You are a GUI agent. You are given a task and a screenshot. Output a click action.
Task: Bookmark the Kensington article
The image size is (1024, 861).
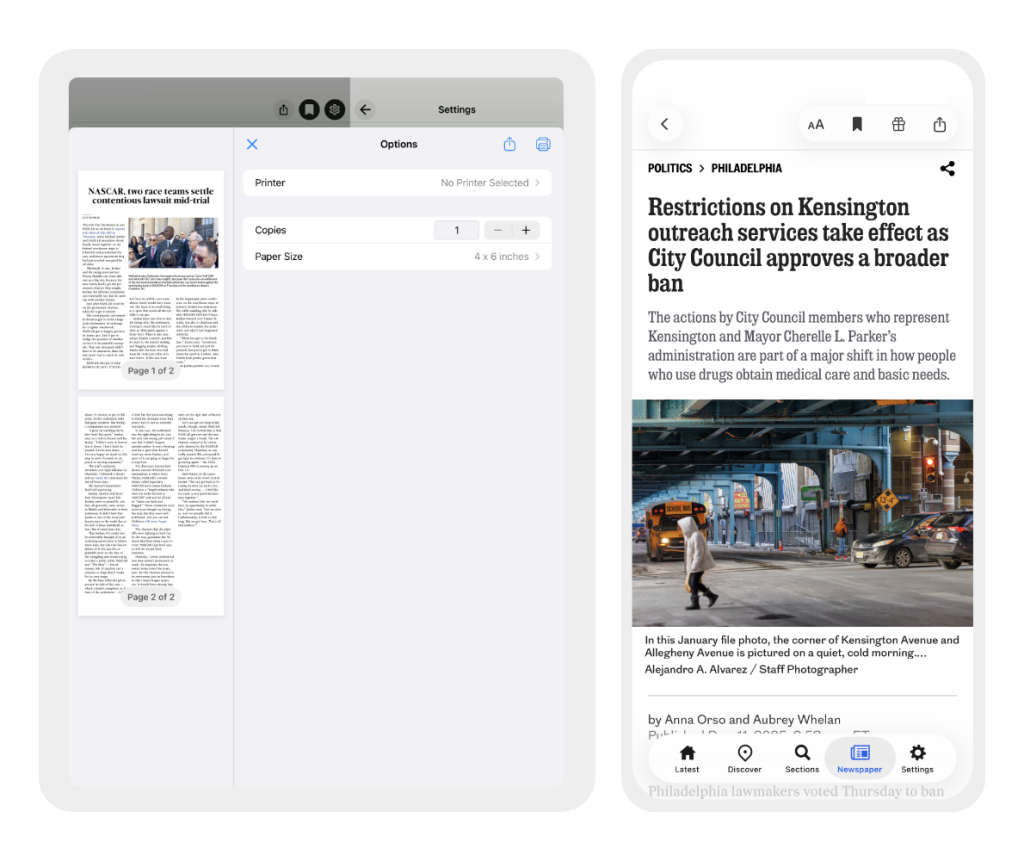pos(857,125)
